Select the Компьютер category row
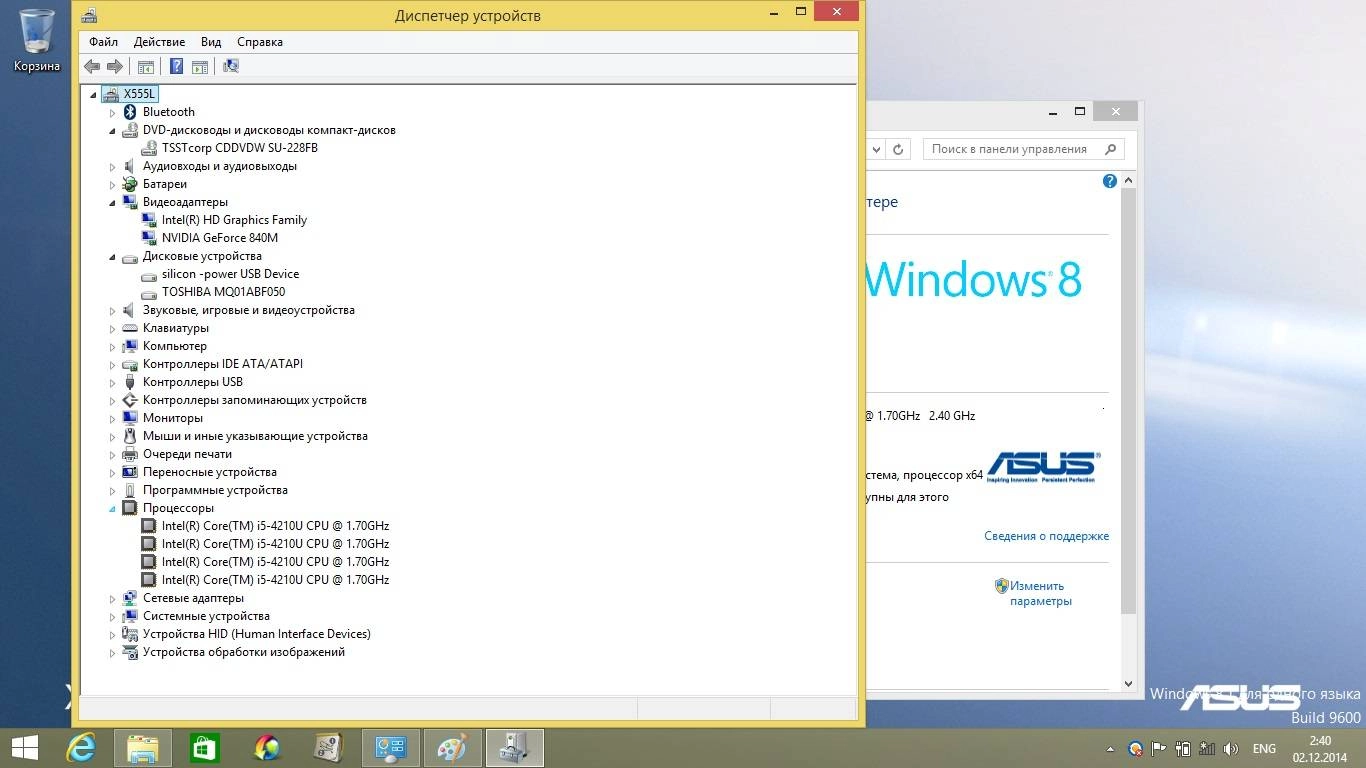This screenshot has width=1366, height=768. (x=175, y=346)
